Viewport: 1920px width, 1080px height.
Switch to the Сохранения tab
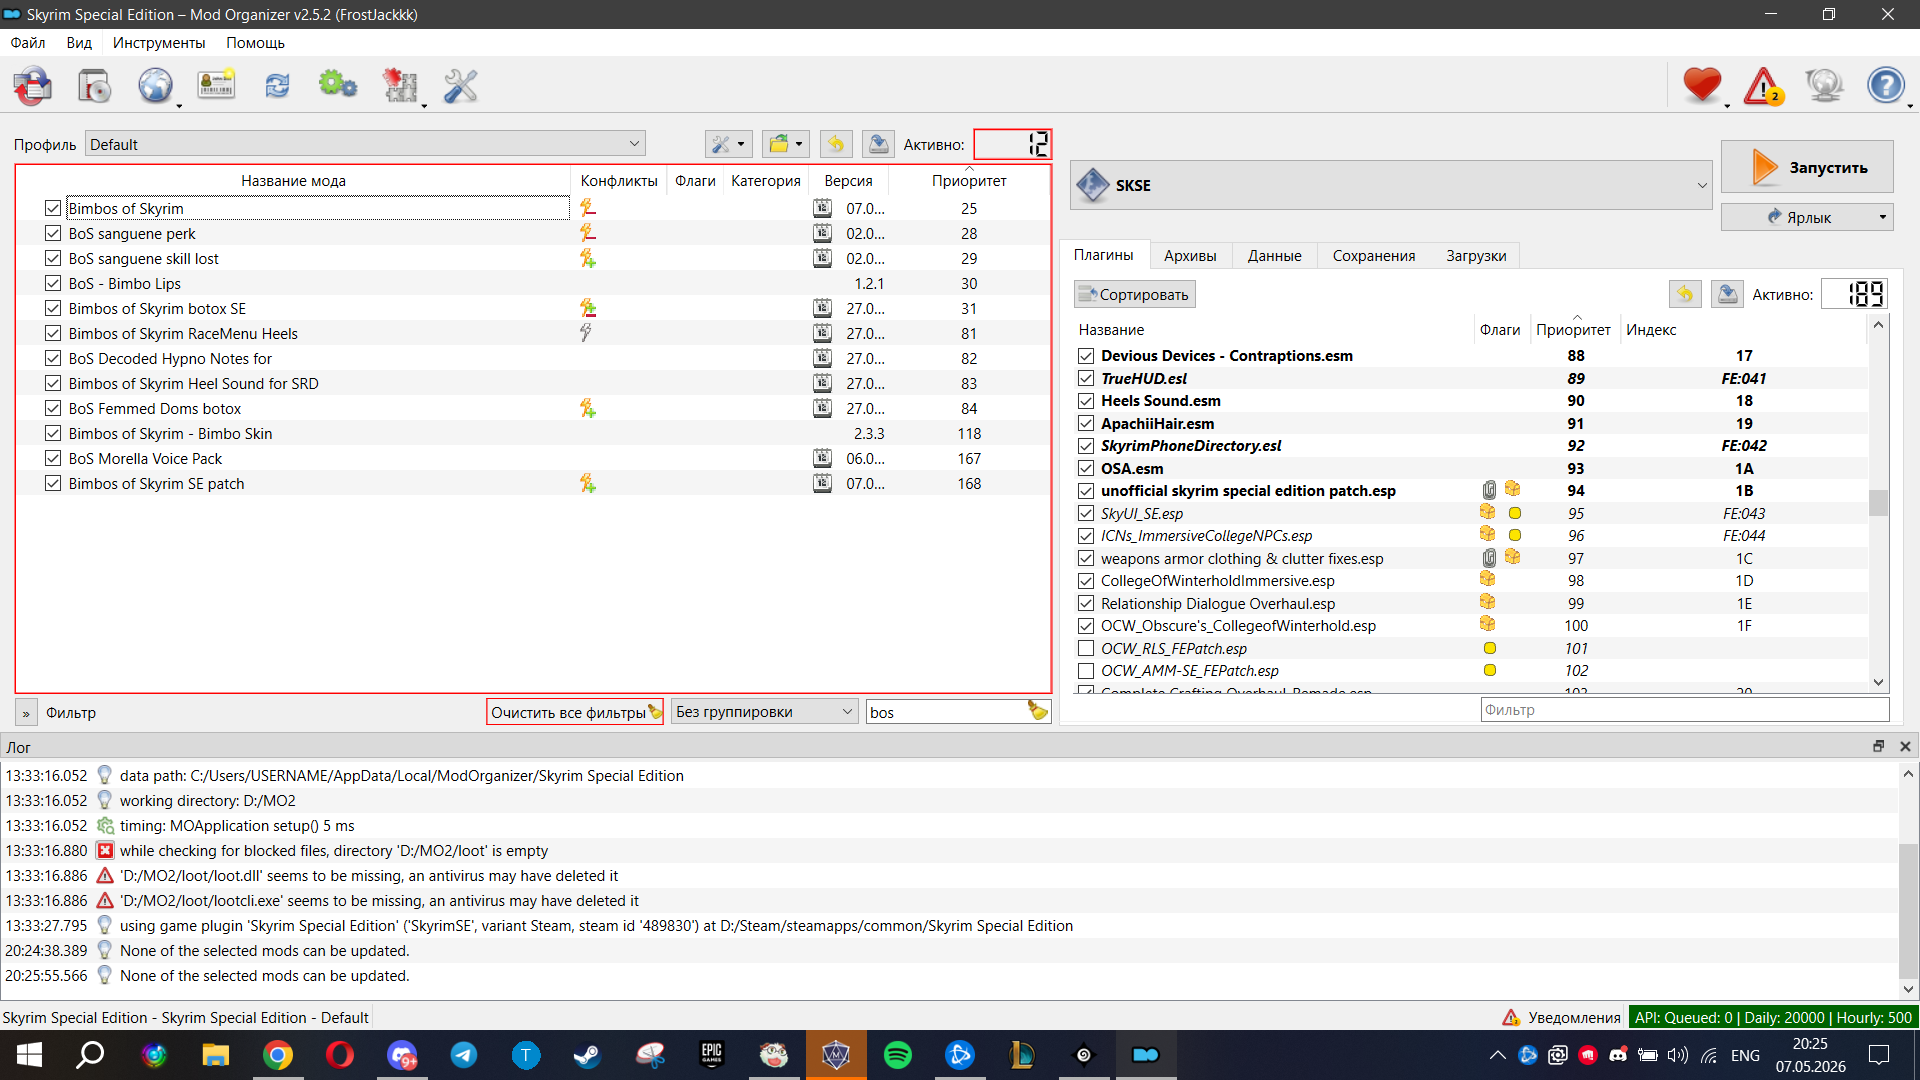tap(1374, 256)
